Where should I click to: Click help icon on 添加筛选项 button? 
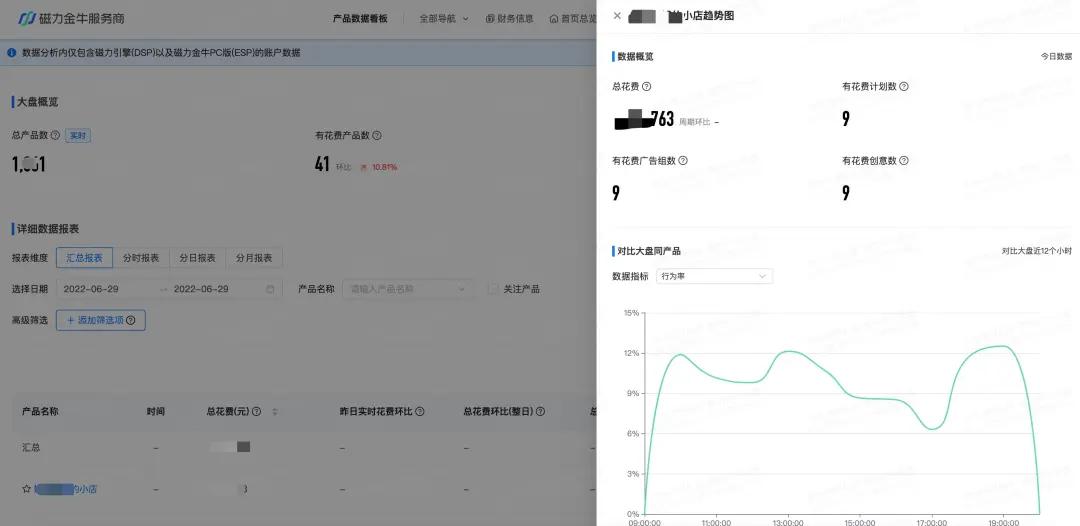(131, 320)
